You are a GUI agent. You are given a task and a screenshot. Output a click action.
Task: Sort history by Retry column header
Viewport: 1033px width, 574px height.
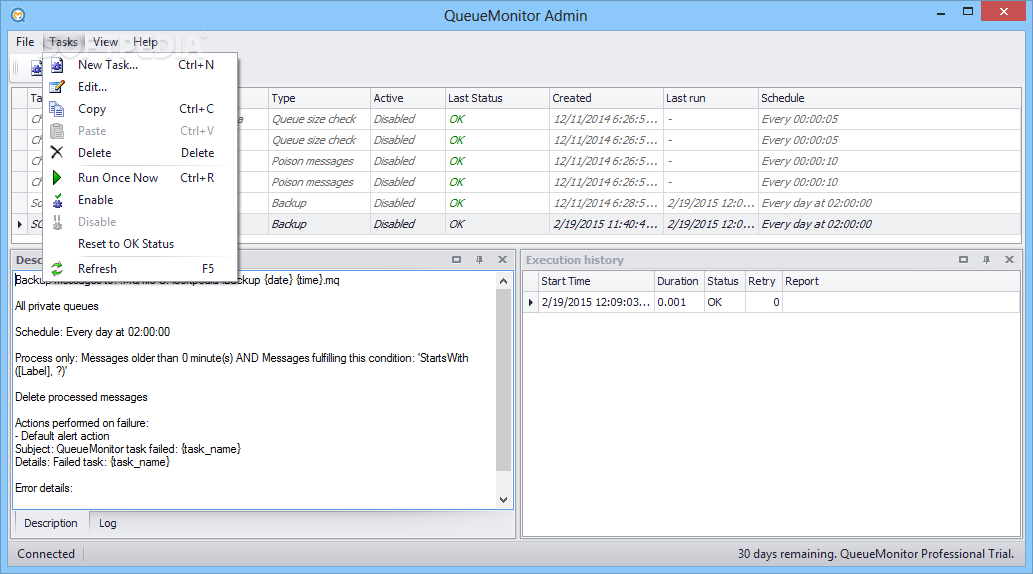pos(764,281)
